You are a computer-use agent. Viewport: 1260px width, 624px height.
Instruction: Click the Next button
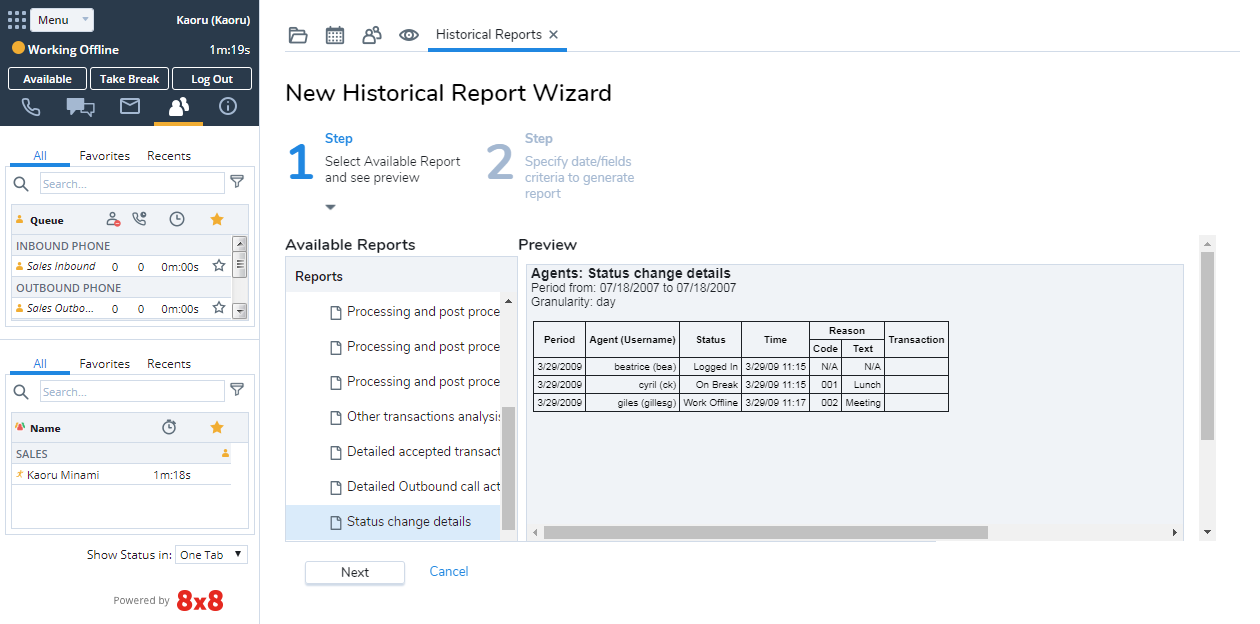[355, 572]
